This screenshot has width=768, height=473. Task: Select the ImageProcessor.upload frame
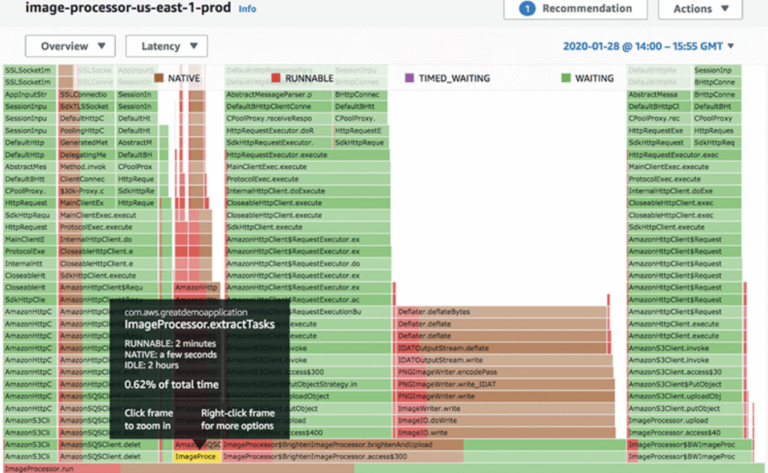click(685, 420)
